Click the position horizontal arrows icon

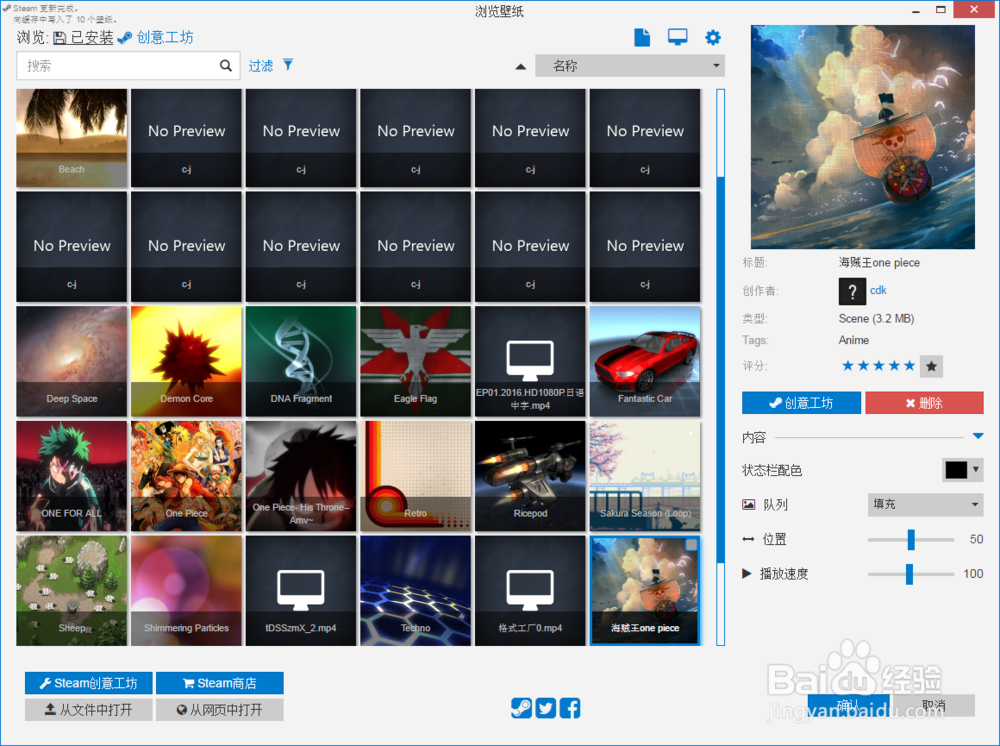click(748, 539)
